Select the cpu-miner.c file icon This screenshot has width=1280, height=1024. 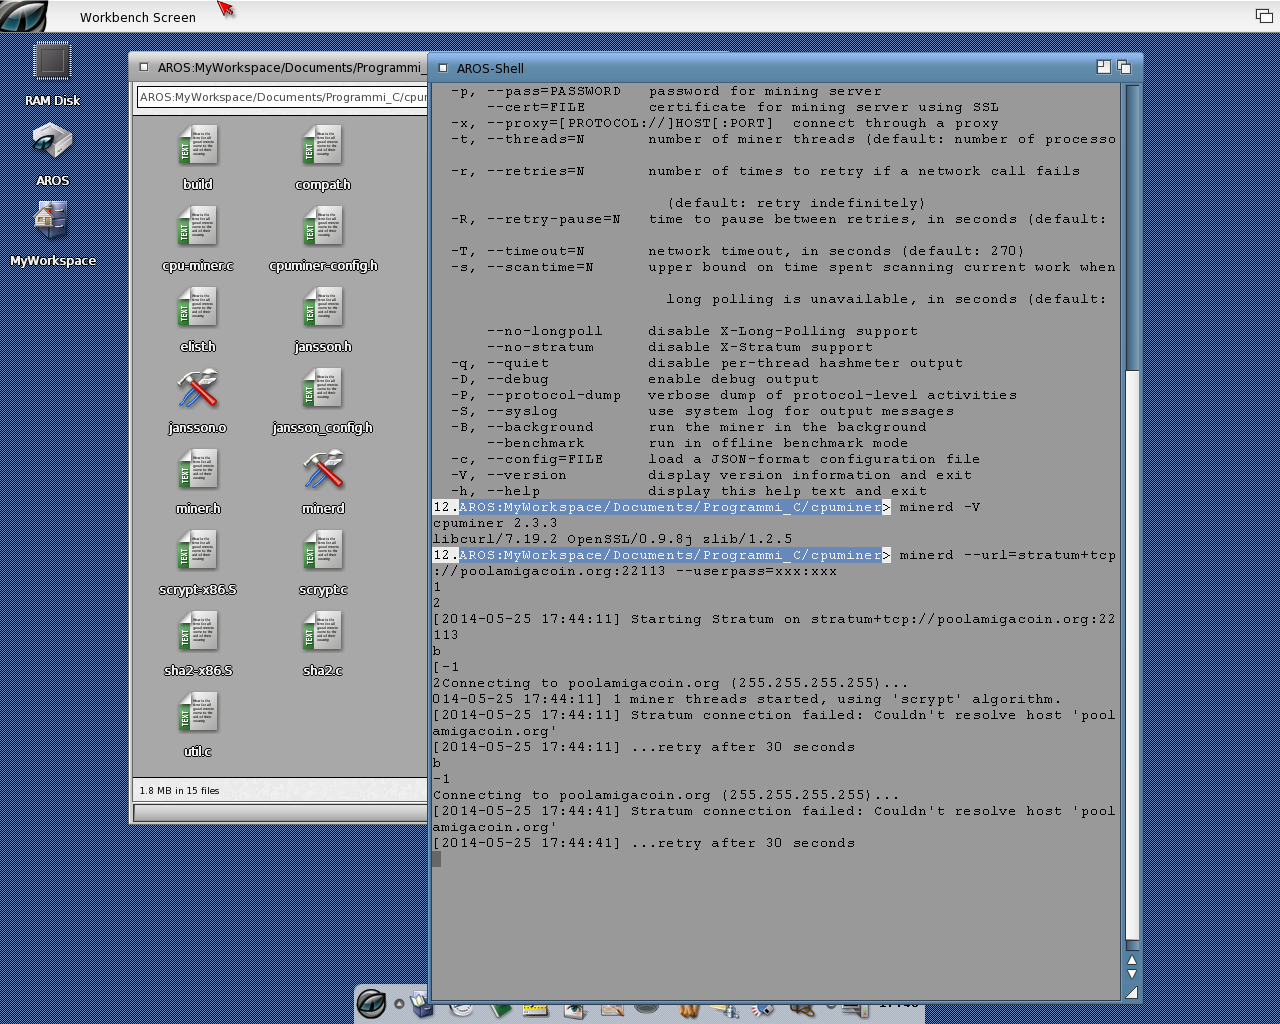tap(197, 228)
